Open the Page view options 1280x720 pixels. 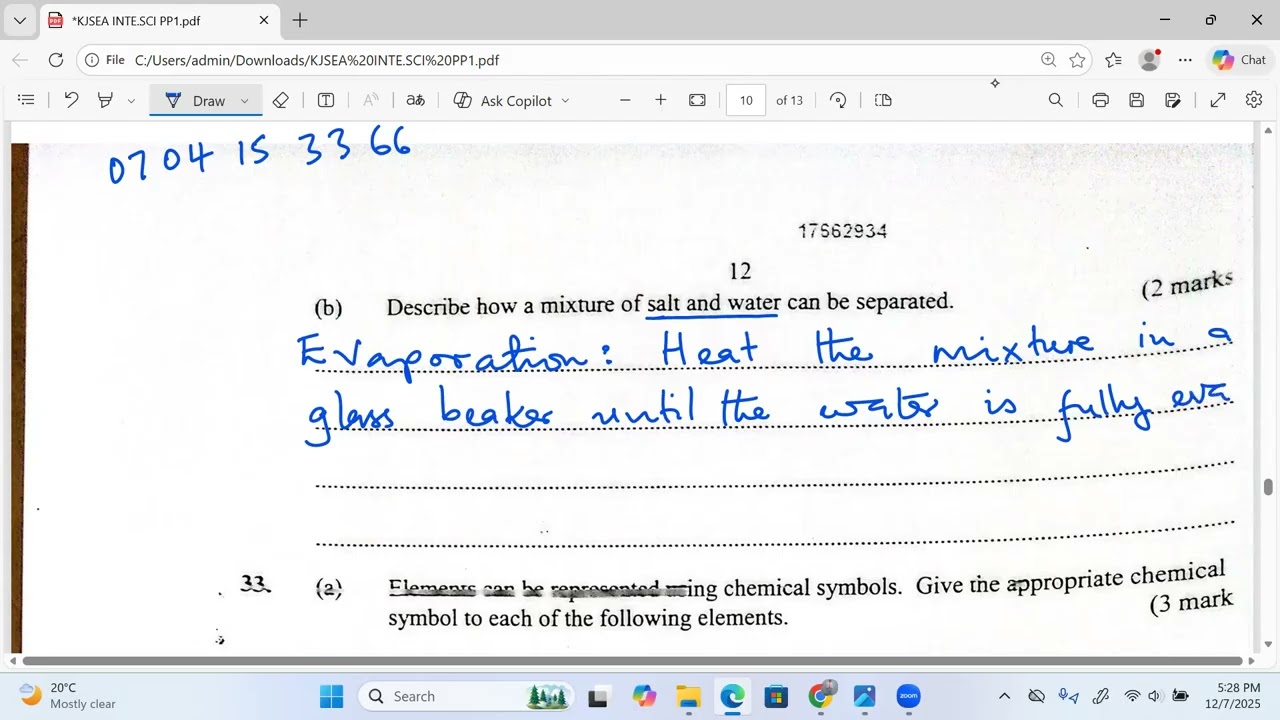883,100
